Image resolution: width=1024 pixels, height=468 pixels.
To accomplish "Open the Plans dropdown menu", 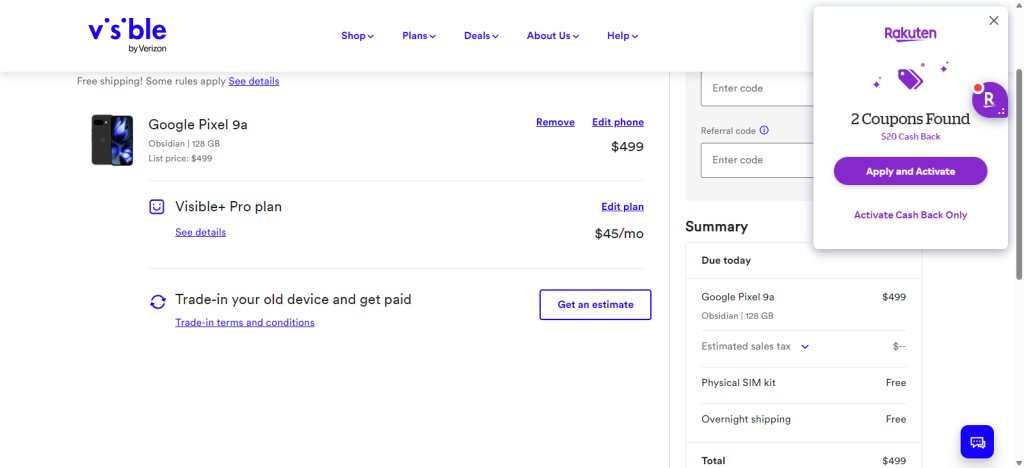I will pos(419,36).
